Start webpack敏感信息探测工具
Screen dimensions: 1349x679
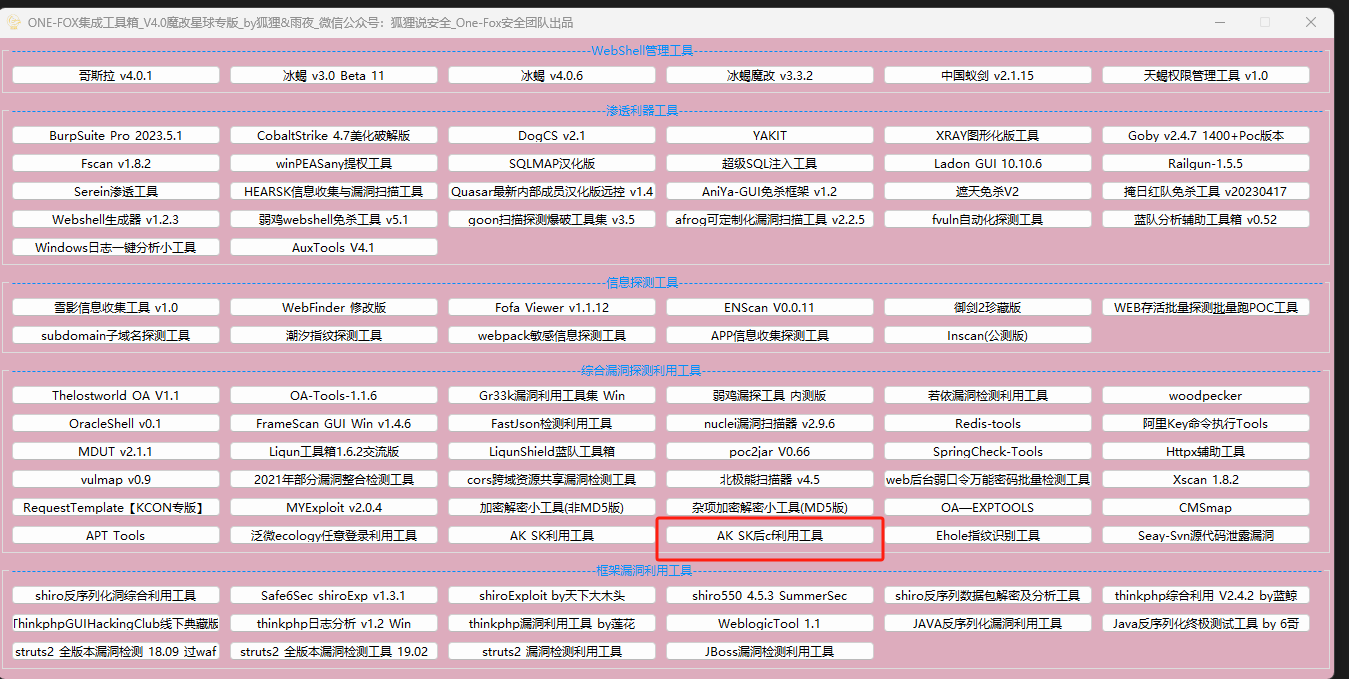pyautogui.click(x=552, y=335)
